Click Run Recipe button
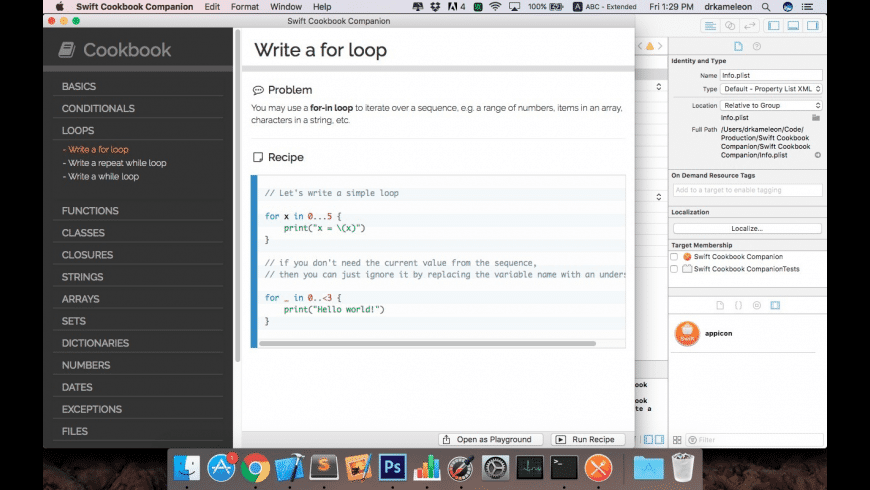This screenshot has height=490, width=870. point(588,440)
